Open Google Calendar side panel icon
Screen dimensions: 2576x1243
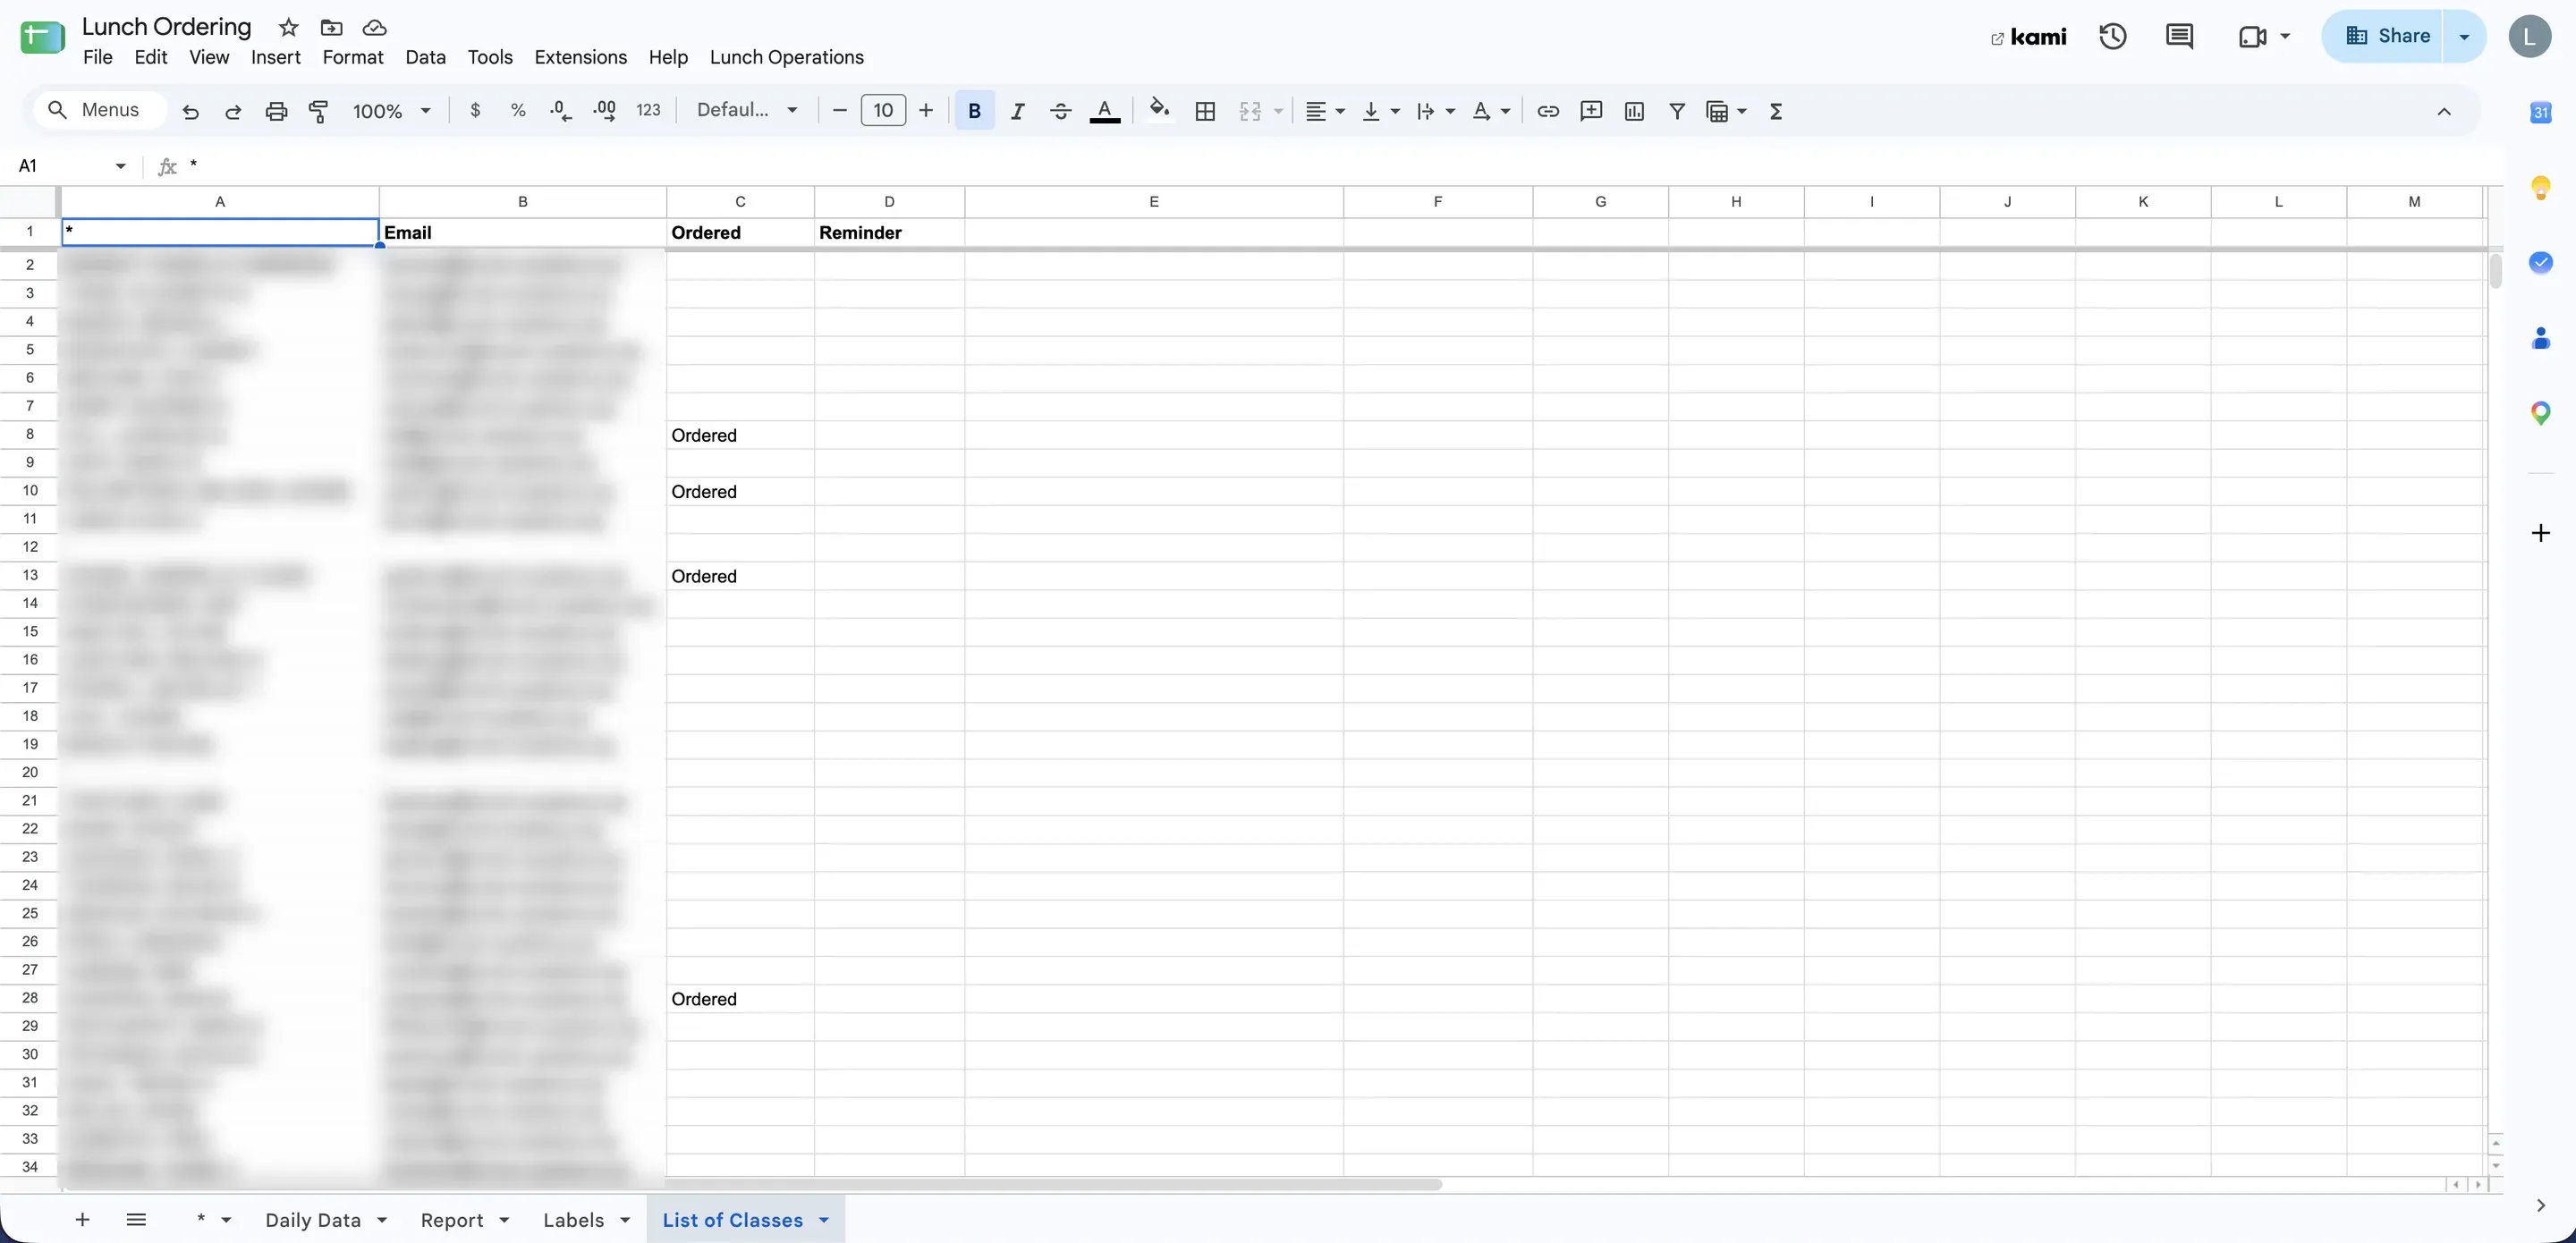click(x=2540, y=112)
